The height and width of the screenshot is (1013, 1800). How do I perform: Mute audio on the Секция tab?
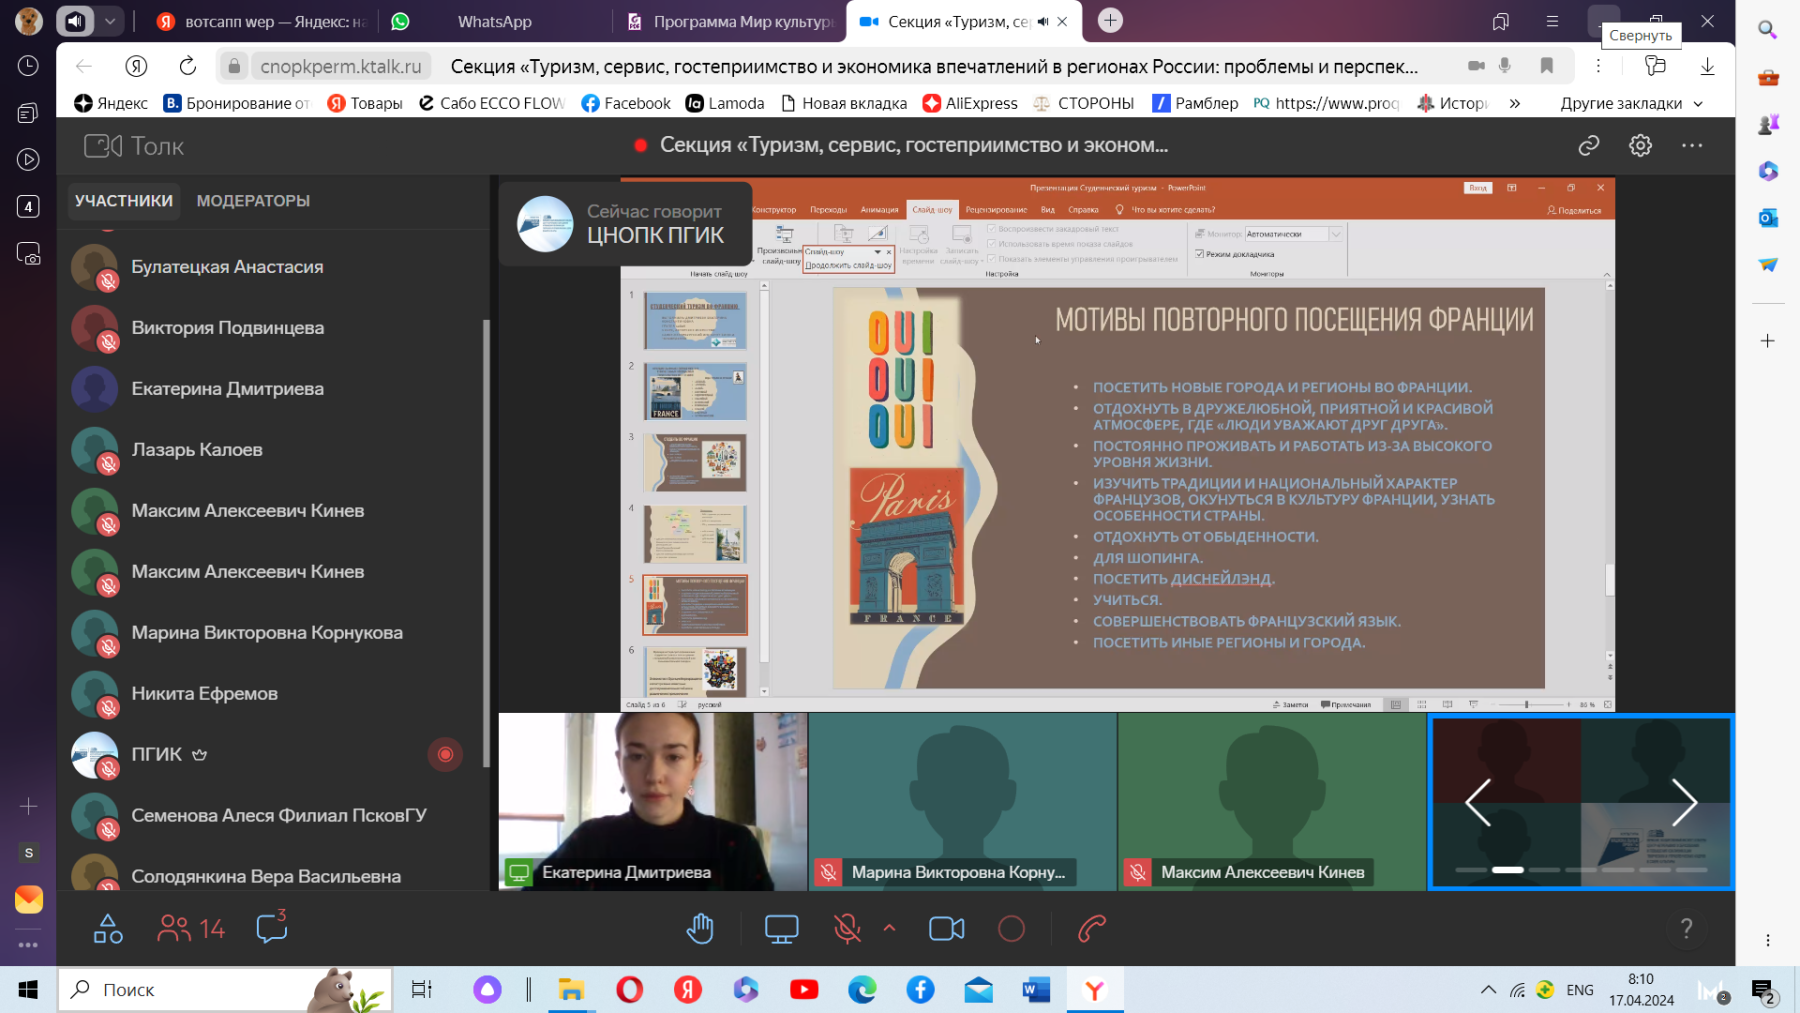tap(1043, 22)
